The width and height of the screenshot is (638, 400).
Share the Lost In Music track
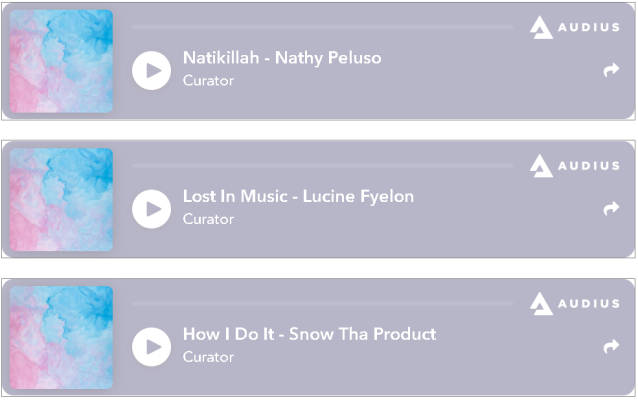pyautogui.click(x=611, y=208)
